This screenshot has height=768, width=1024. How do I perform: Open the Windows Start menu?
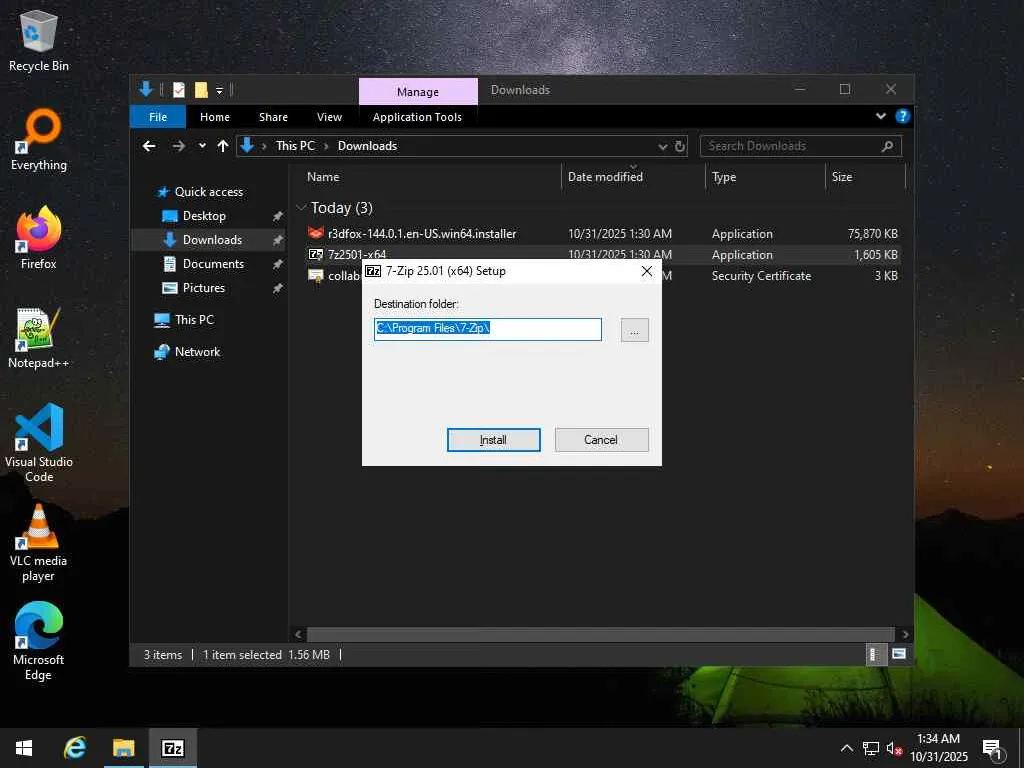(x=24, y=748)
